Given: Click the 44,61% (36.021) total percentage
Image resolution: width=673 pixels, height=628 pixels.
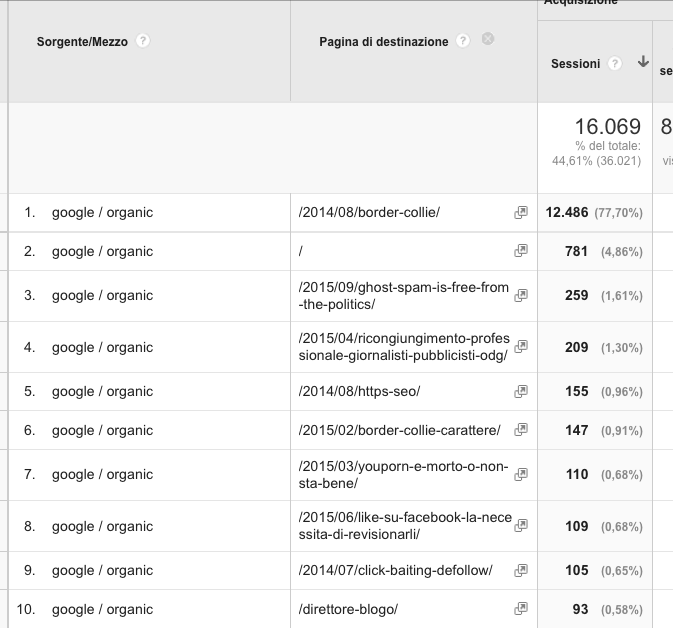Looking at the screenshot, I should click(596, 161).
